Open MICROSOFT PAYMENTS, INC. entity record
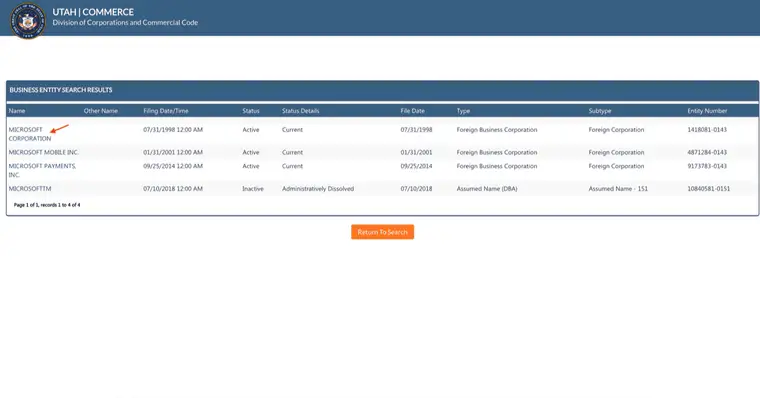Screen dimensions: 760x398 click(x=42, y=170)
